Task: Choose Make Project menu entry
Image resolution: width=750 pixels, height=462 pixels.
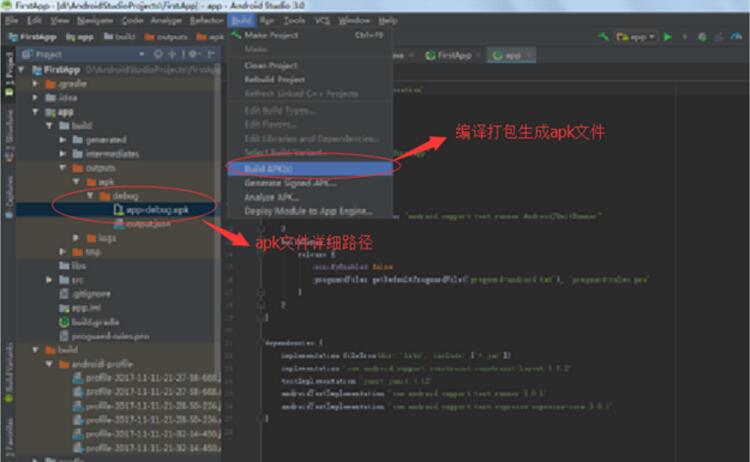Action: (x=310, y=35)
